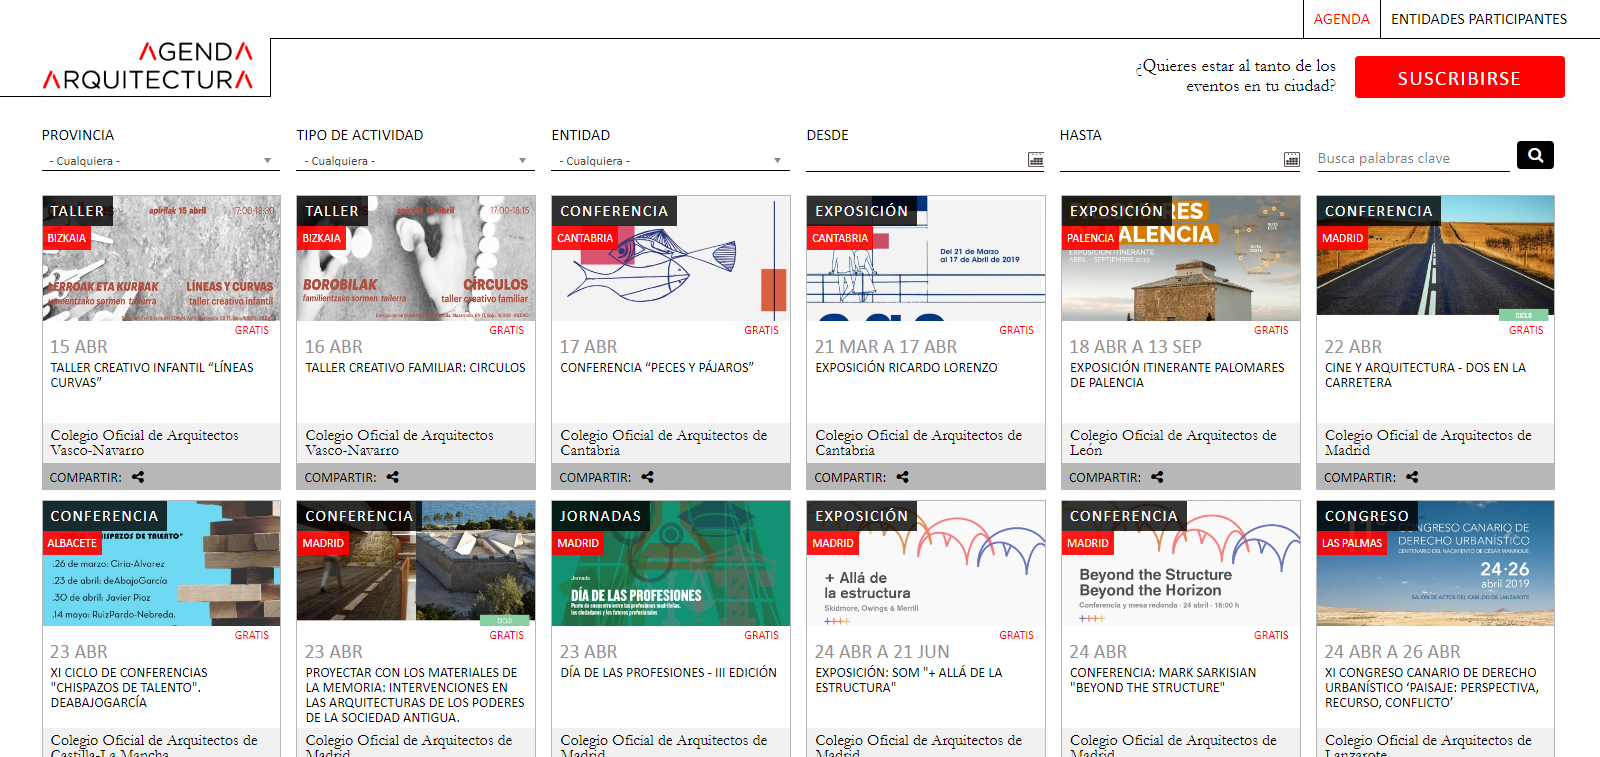Open Cine y Arquitectura Dos en la Carretera title
The width and height of the screenshot is (1600, 757).
[x=1425, y=375]
